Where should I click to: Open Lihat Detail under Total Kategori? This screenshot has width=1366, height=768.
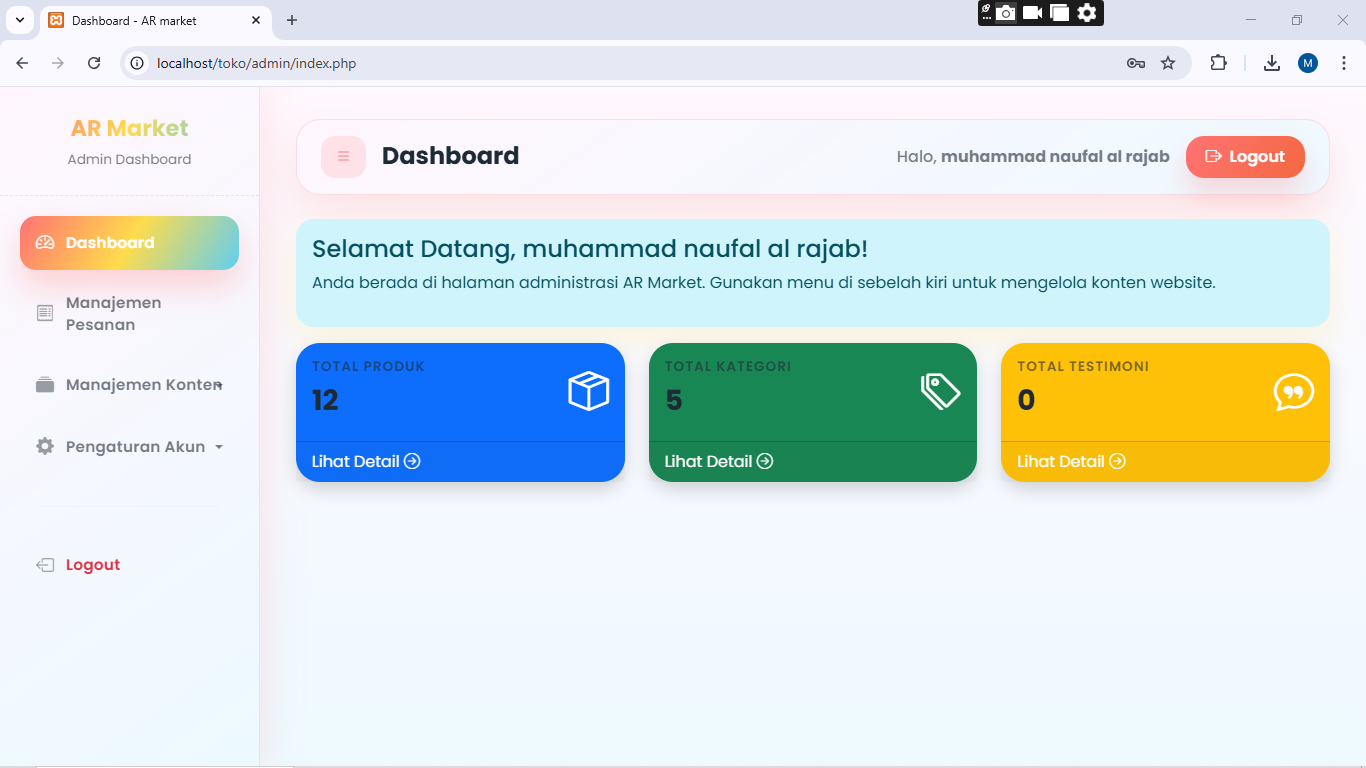tap(718, 461)
